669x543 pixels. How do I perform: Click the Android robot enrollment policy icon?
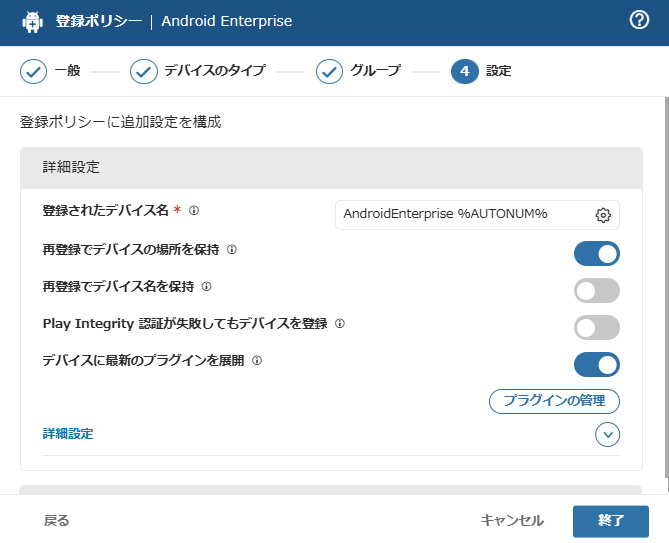point(32,22)
